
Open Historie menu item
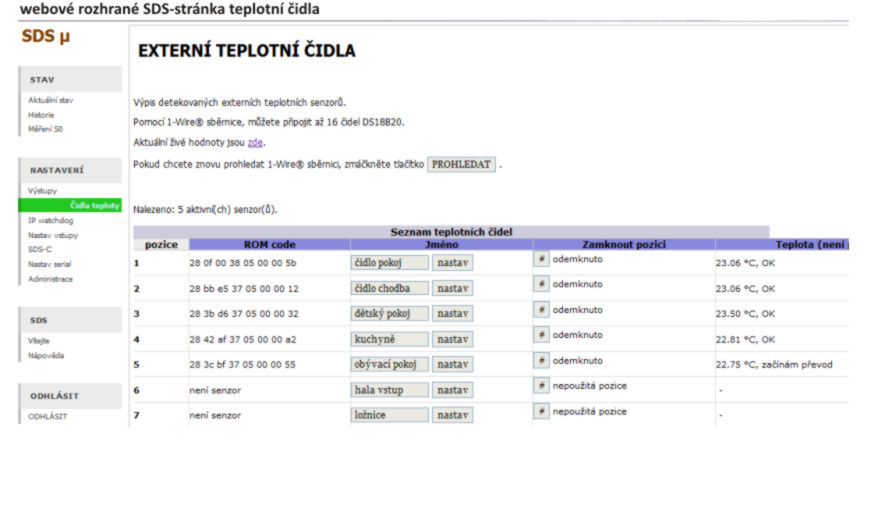(41, 115)
